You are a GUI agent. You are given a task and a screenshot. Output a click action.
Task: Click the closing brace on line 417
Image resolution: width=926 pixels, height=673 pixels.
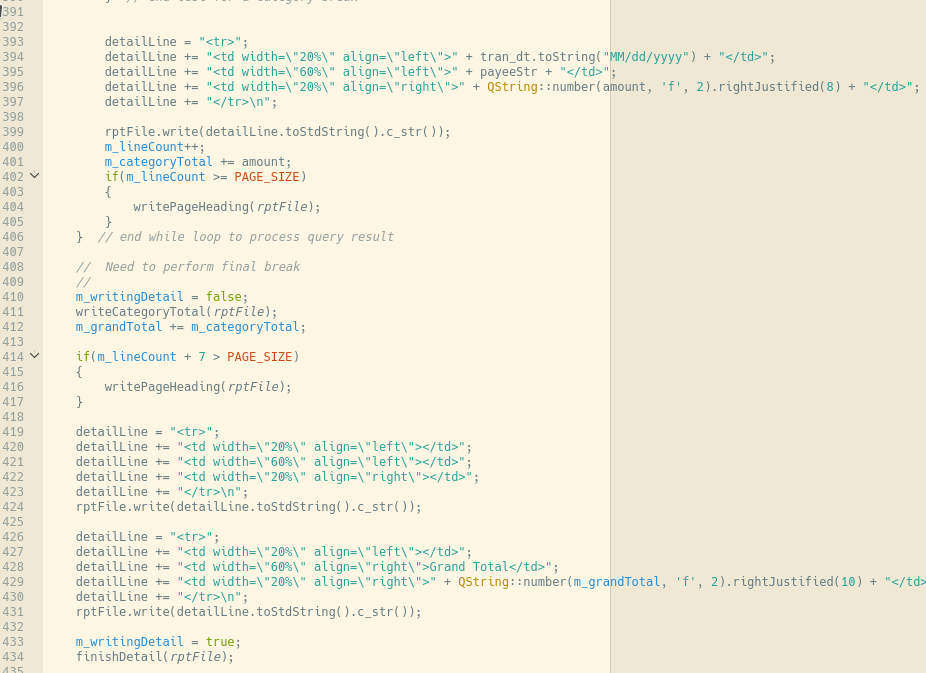click(80, 401)
